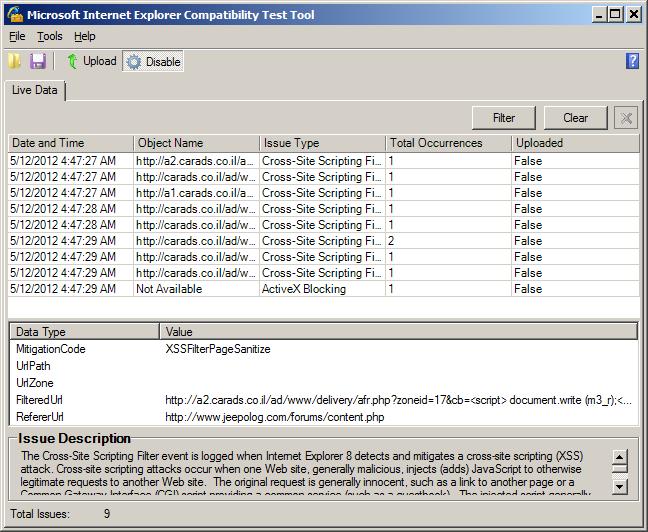This screenshot has width=648, height=532.
Task: Sort by Date and Time column header
Action: pos(69,143)
